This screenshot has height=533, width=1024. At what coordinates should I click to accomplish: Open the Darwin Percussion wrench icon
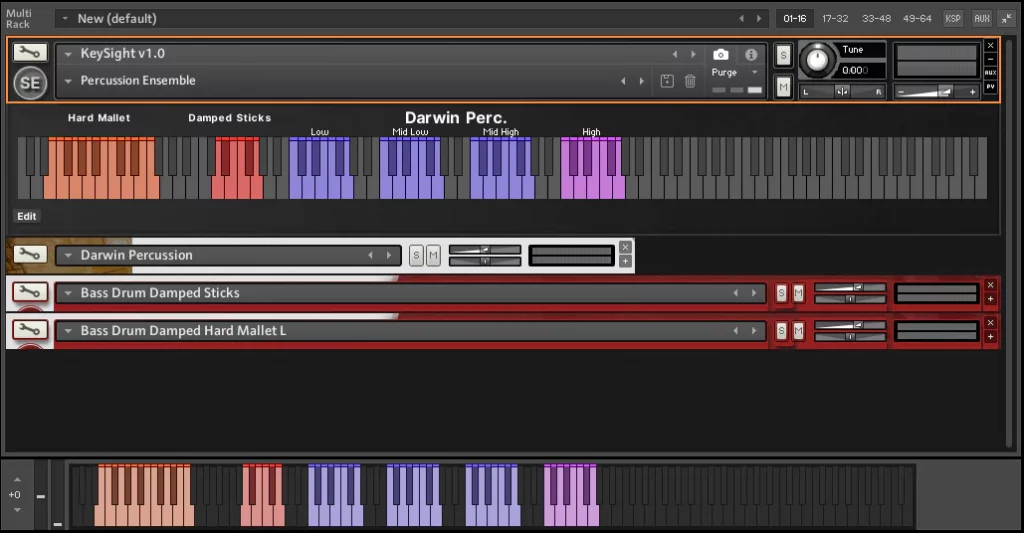[x=29, y=254]
